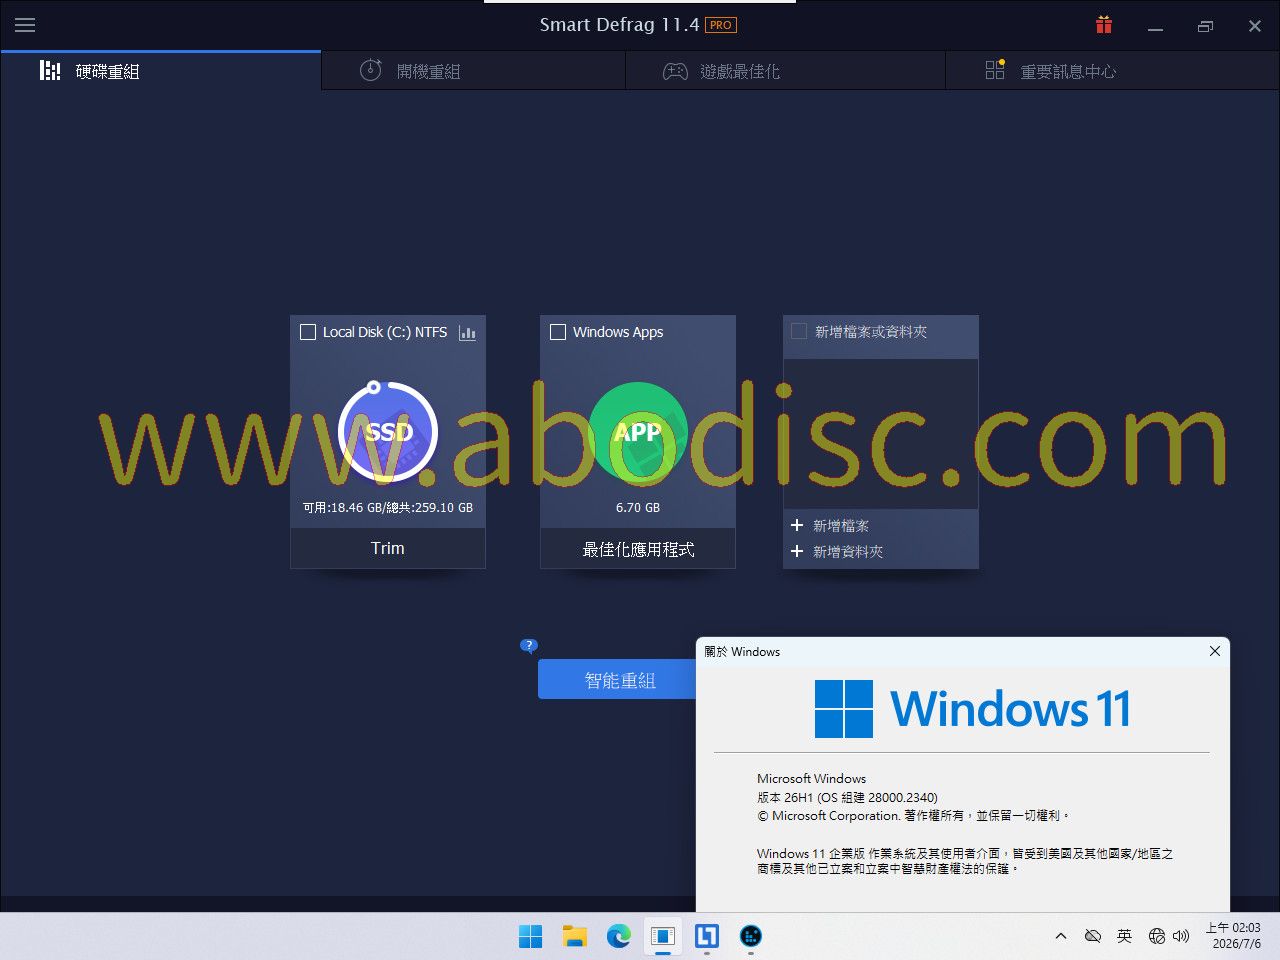Viewport: 1280px width, 960px height.
Task: Open the Windows Start menu
Action: (x=531, y=936)
